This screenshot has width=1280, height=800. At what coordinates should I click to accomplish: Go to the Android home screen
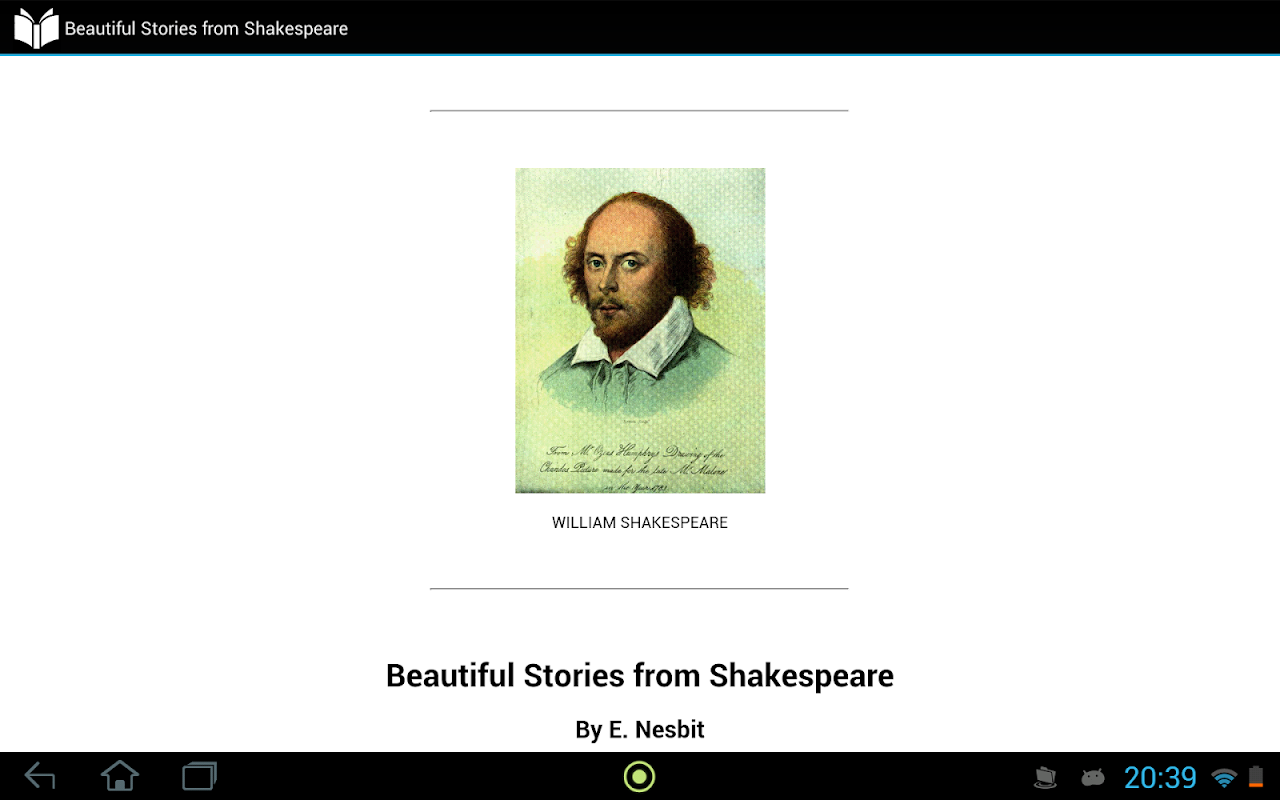(x=120, y=776)
